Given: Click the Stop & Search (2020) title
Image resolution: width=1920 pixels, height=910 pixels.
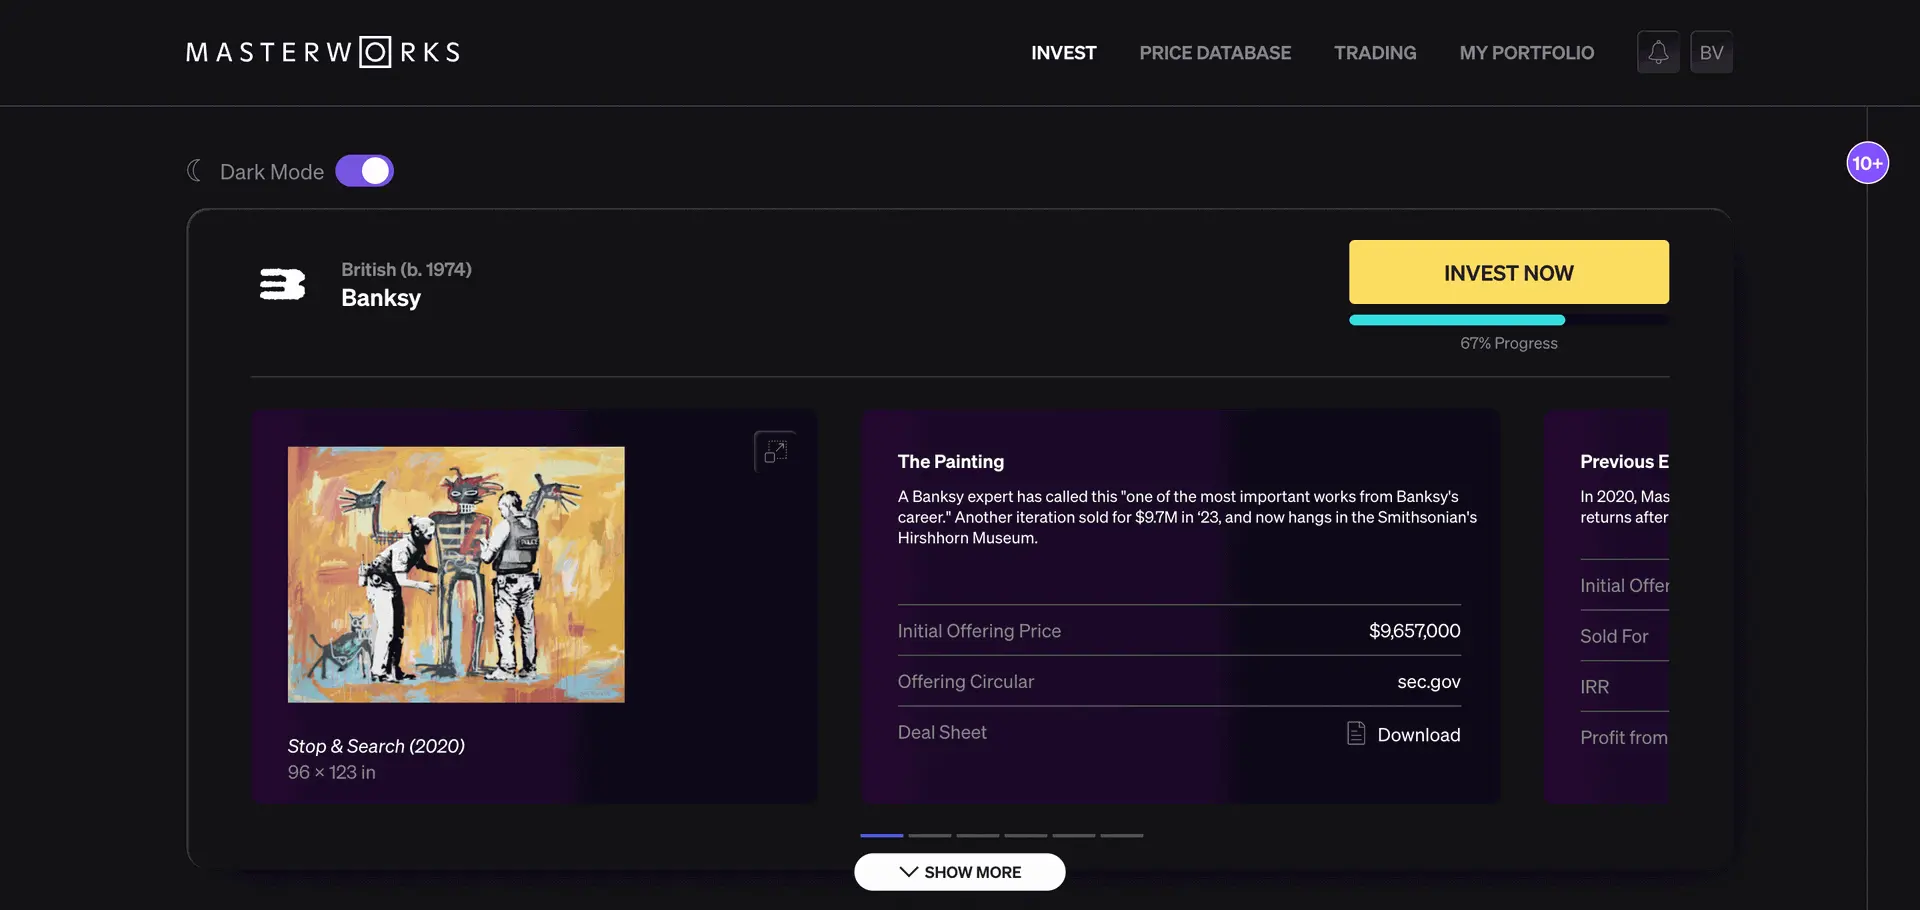Looking at the screenshot, I should [x=376, y=746].
